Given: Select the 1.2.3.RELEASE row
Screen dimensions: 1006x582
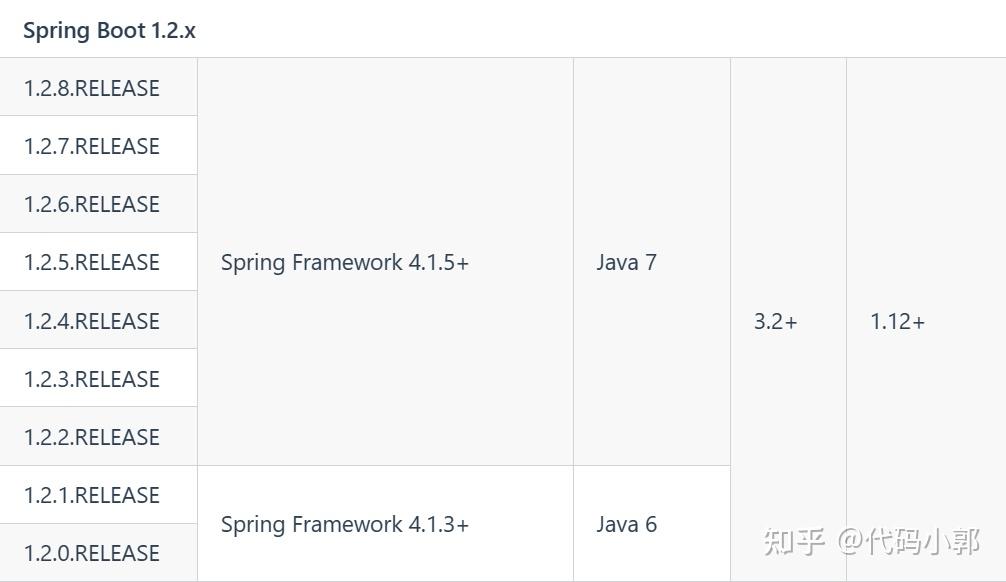Looking at the screenshot, I should click(x=98, y=378).
